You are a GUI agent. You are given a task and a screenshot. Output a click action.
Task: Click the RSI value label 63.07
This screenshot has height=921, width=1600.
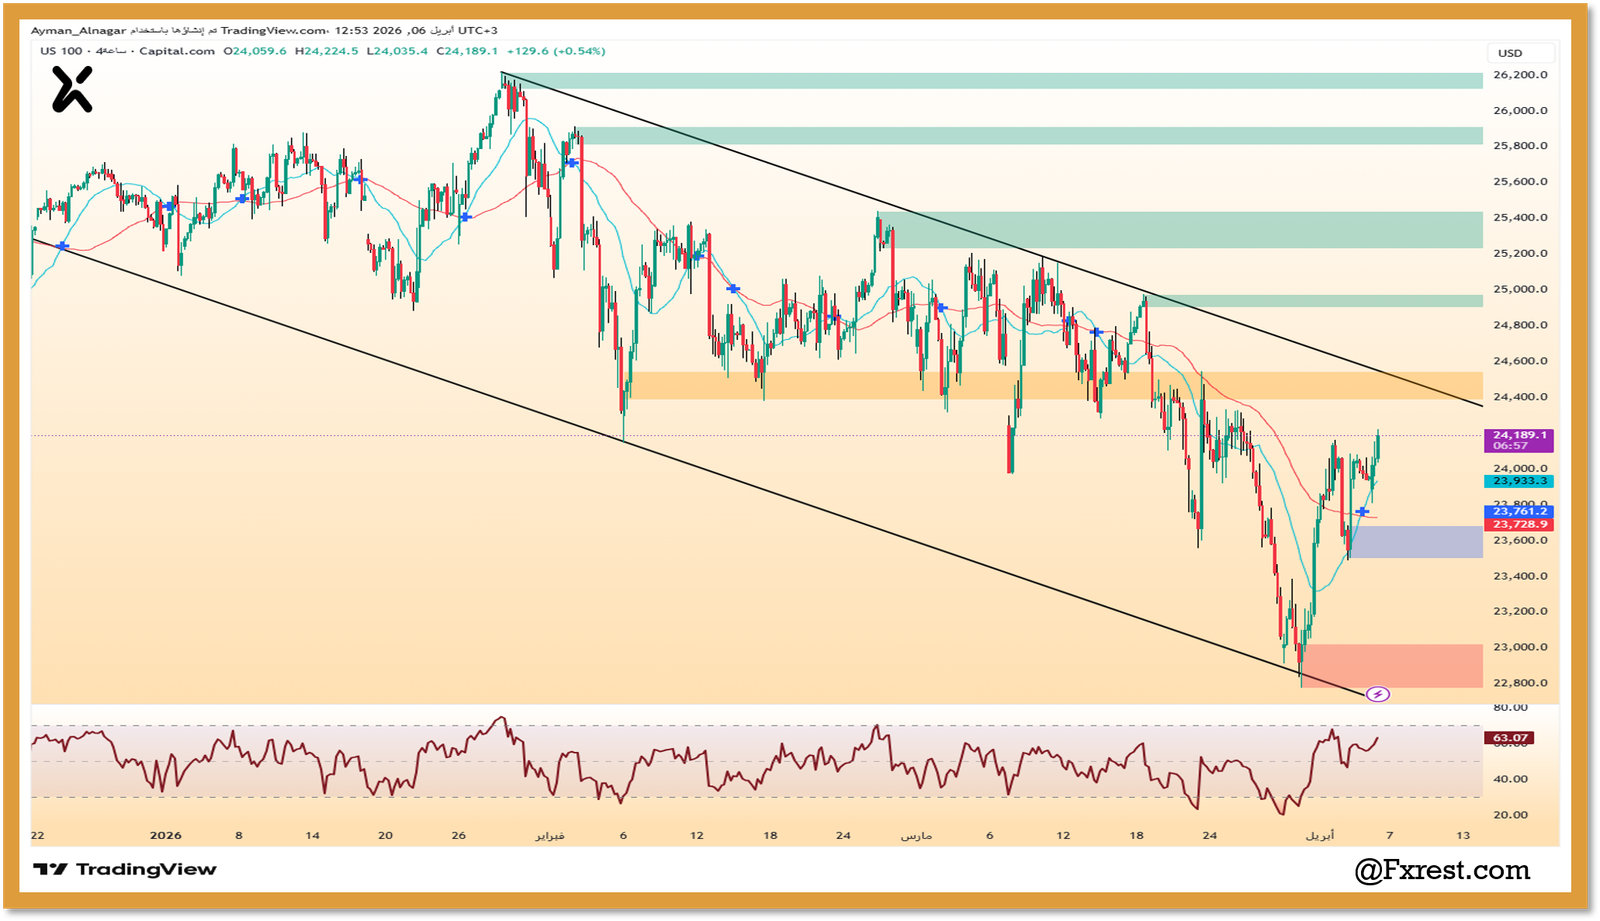point(1509,738)
